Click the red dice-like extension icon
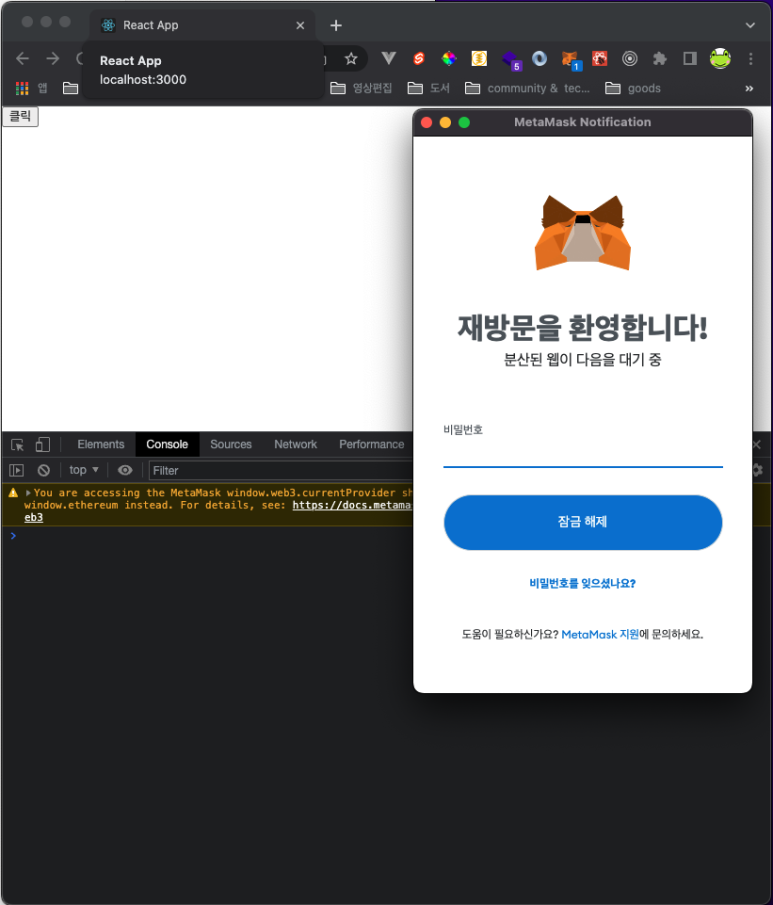This screenshot has height=905, width=773. tap(600, 58)
